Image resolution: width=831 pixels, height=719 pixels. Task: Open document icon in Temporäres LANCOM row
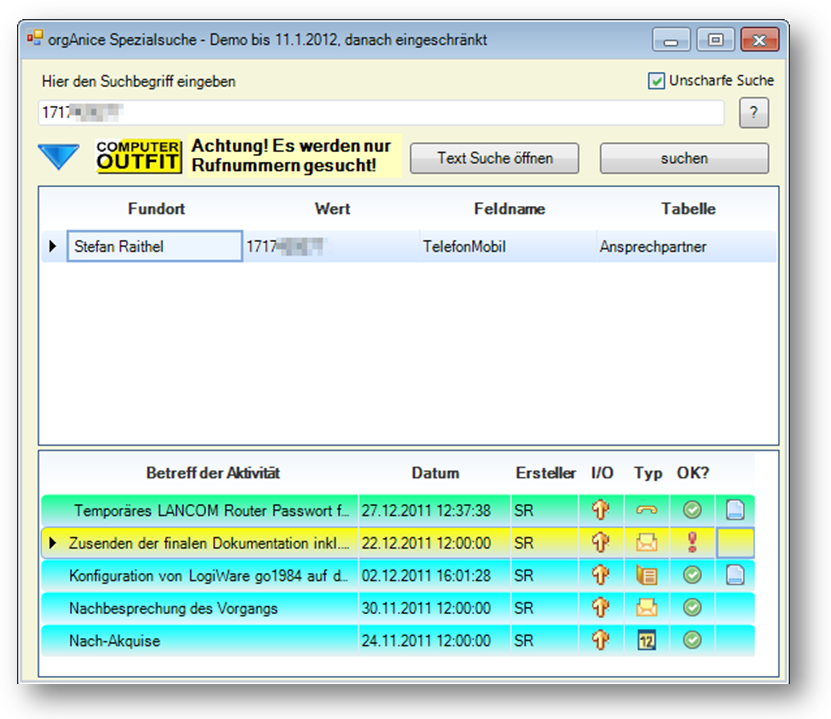[x=735, y=510]
